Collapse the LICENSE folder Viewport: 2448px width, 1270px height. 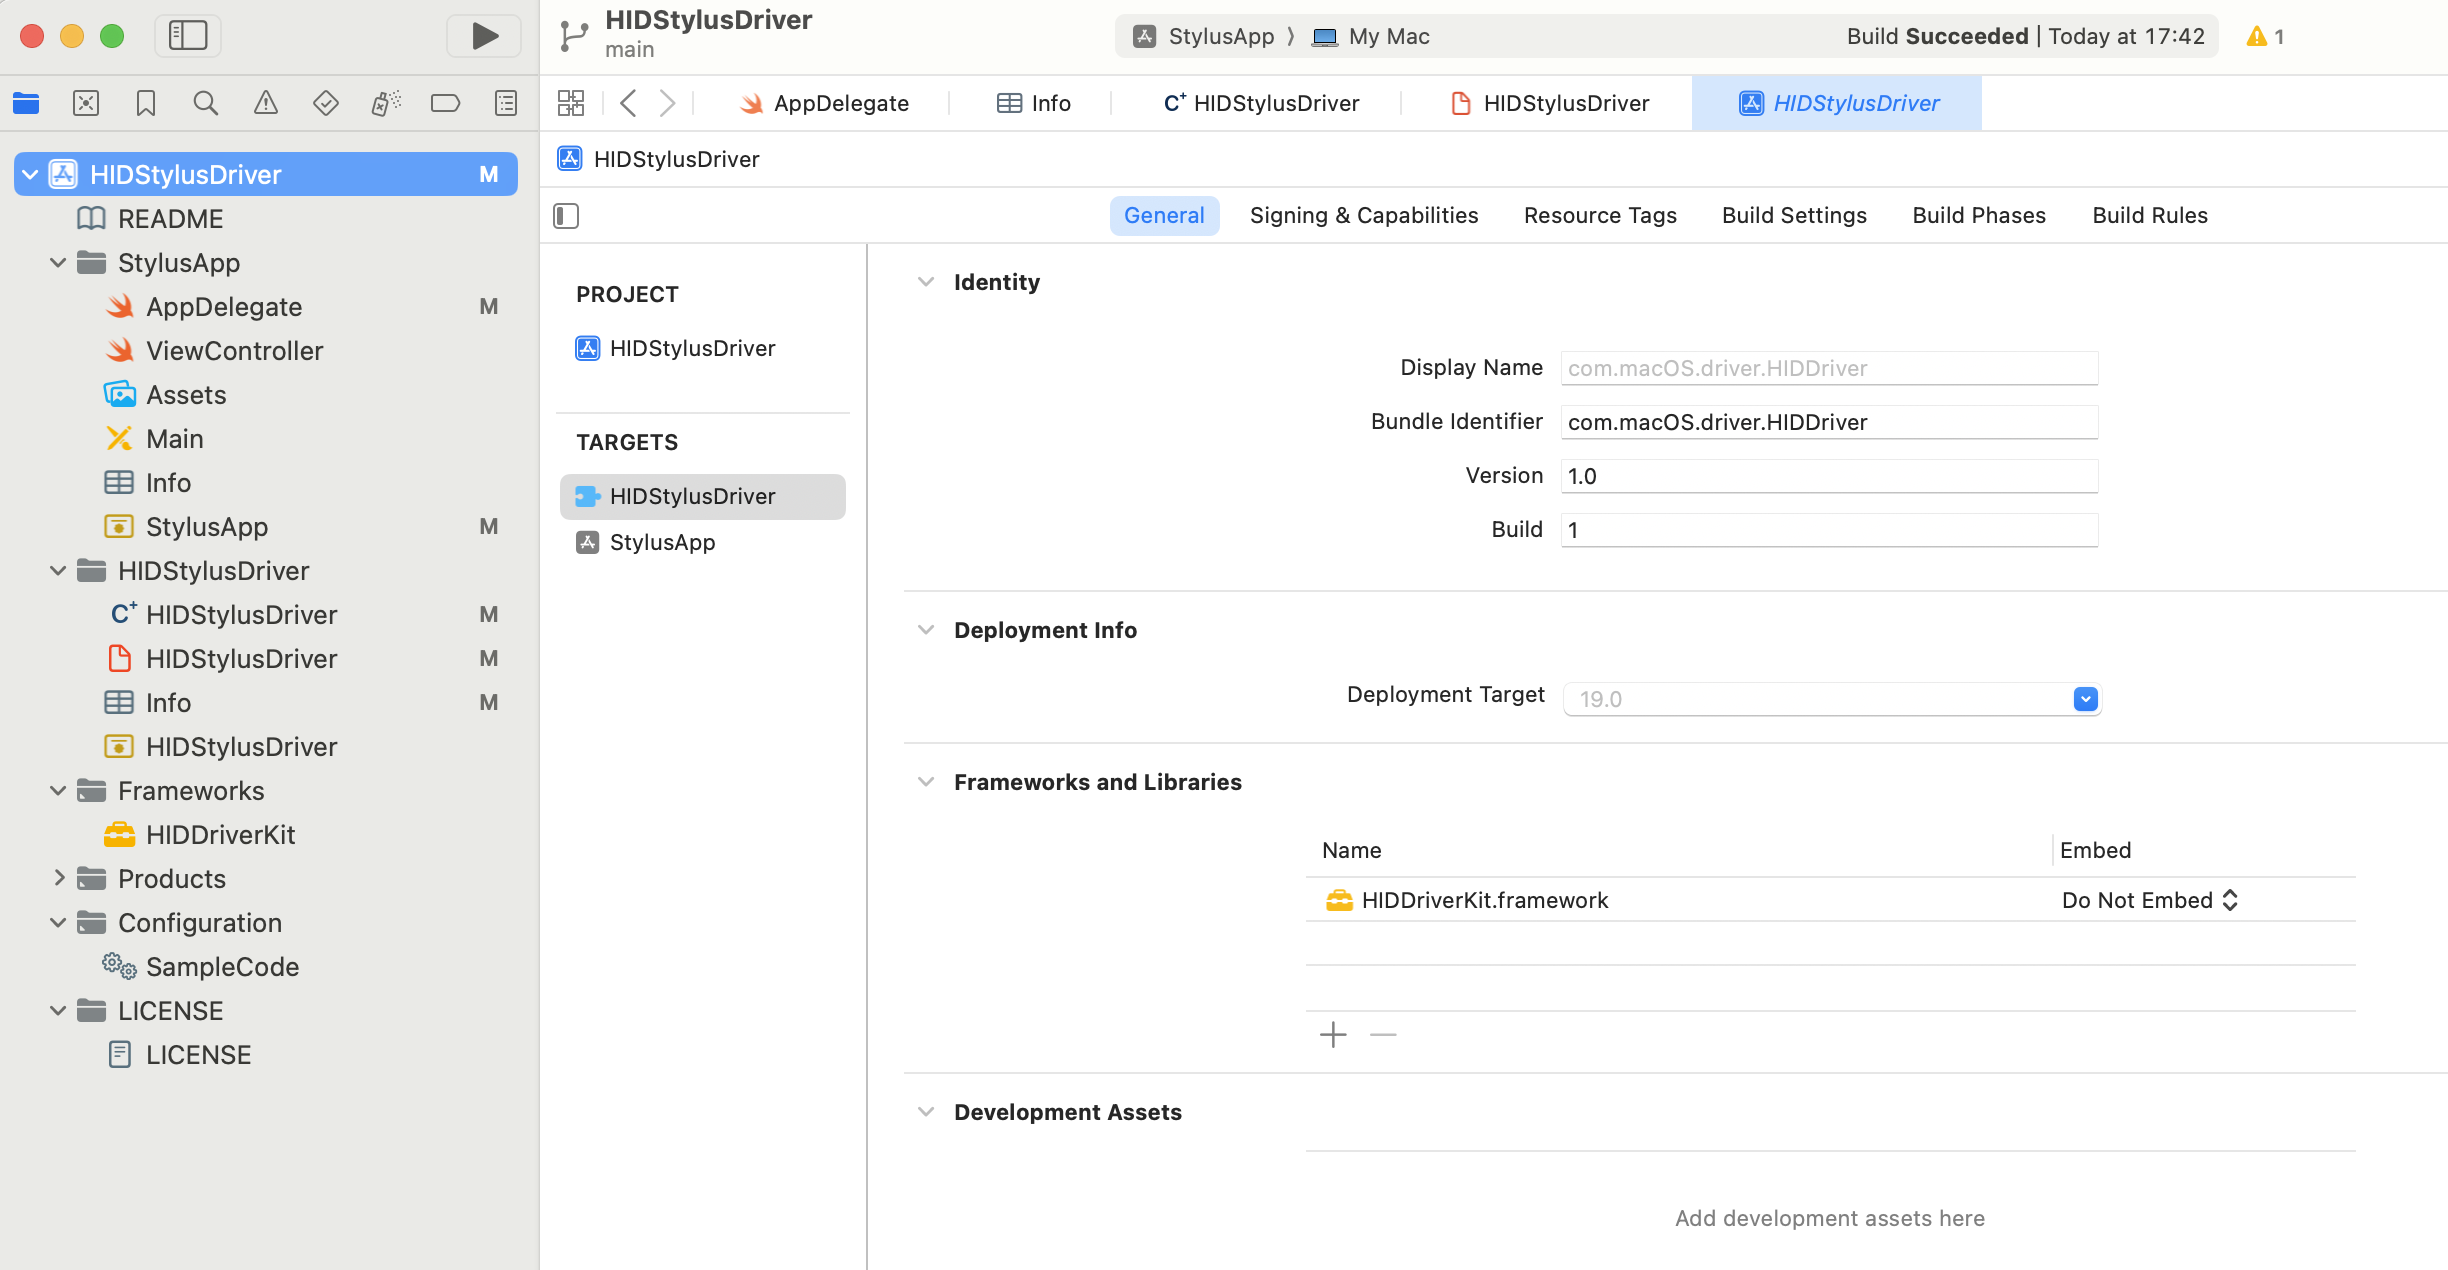[x=58, y=1011]
